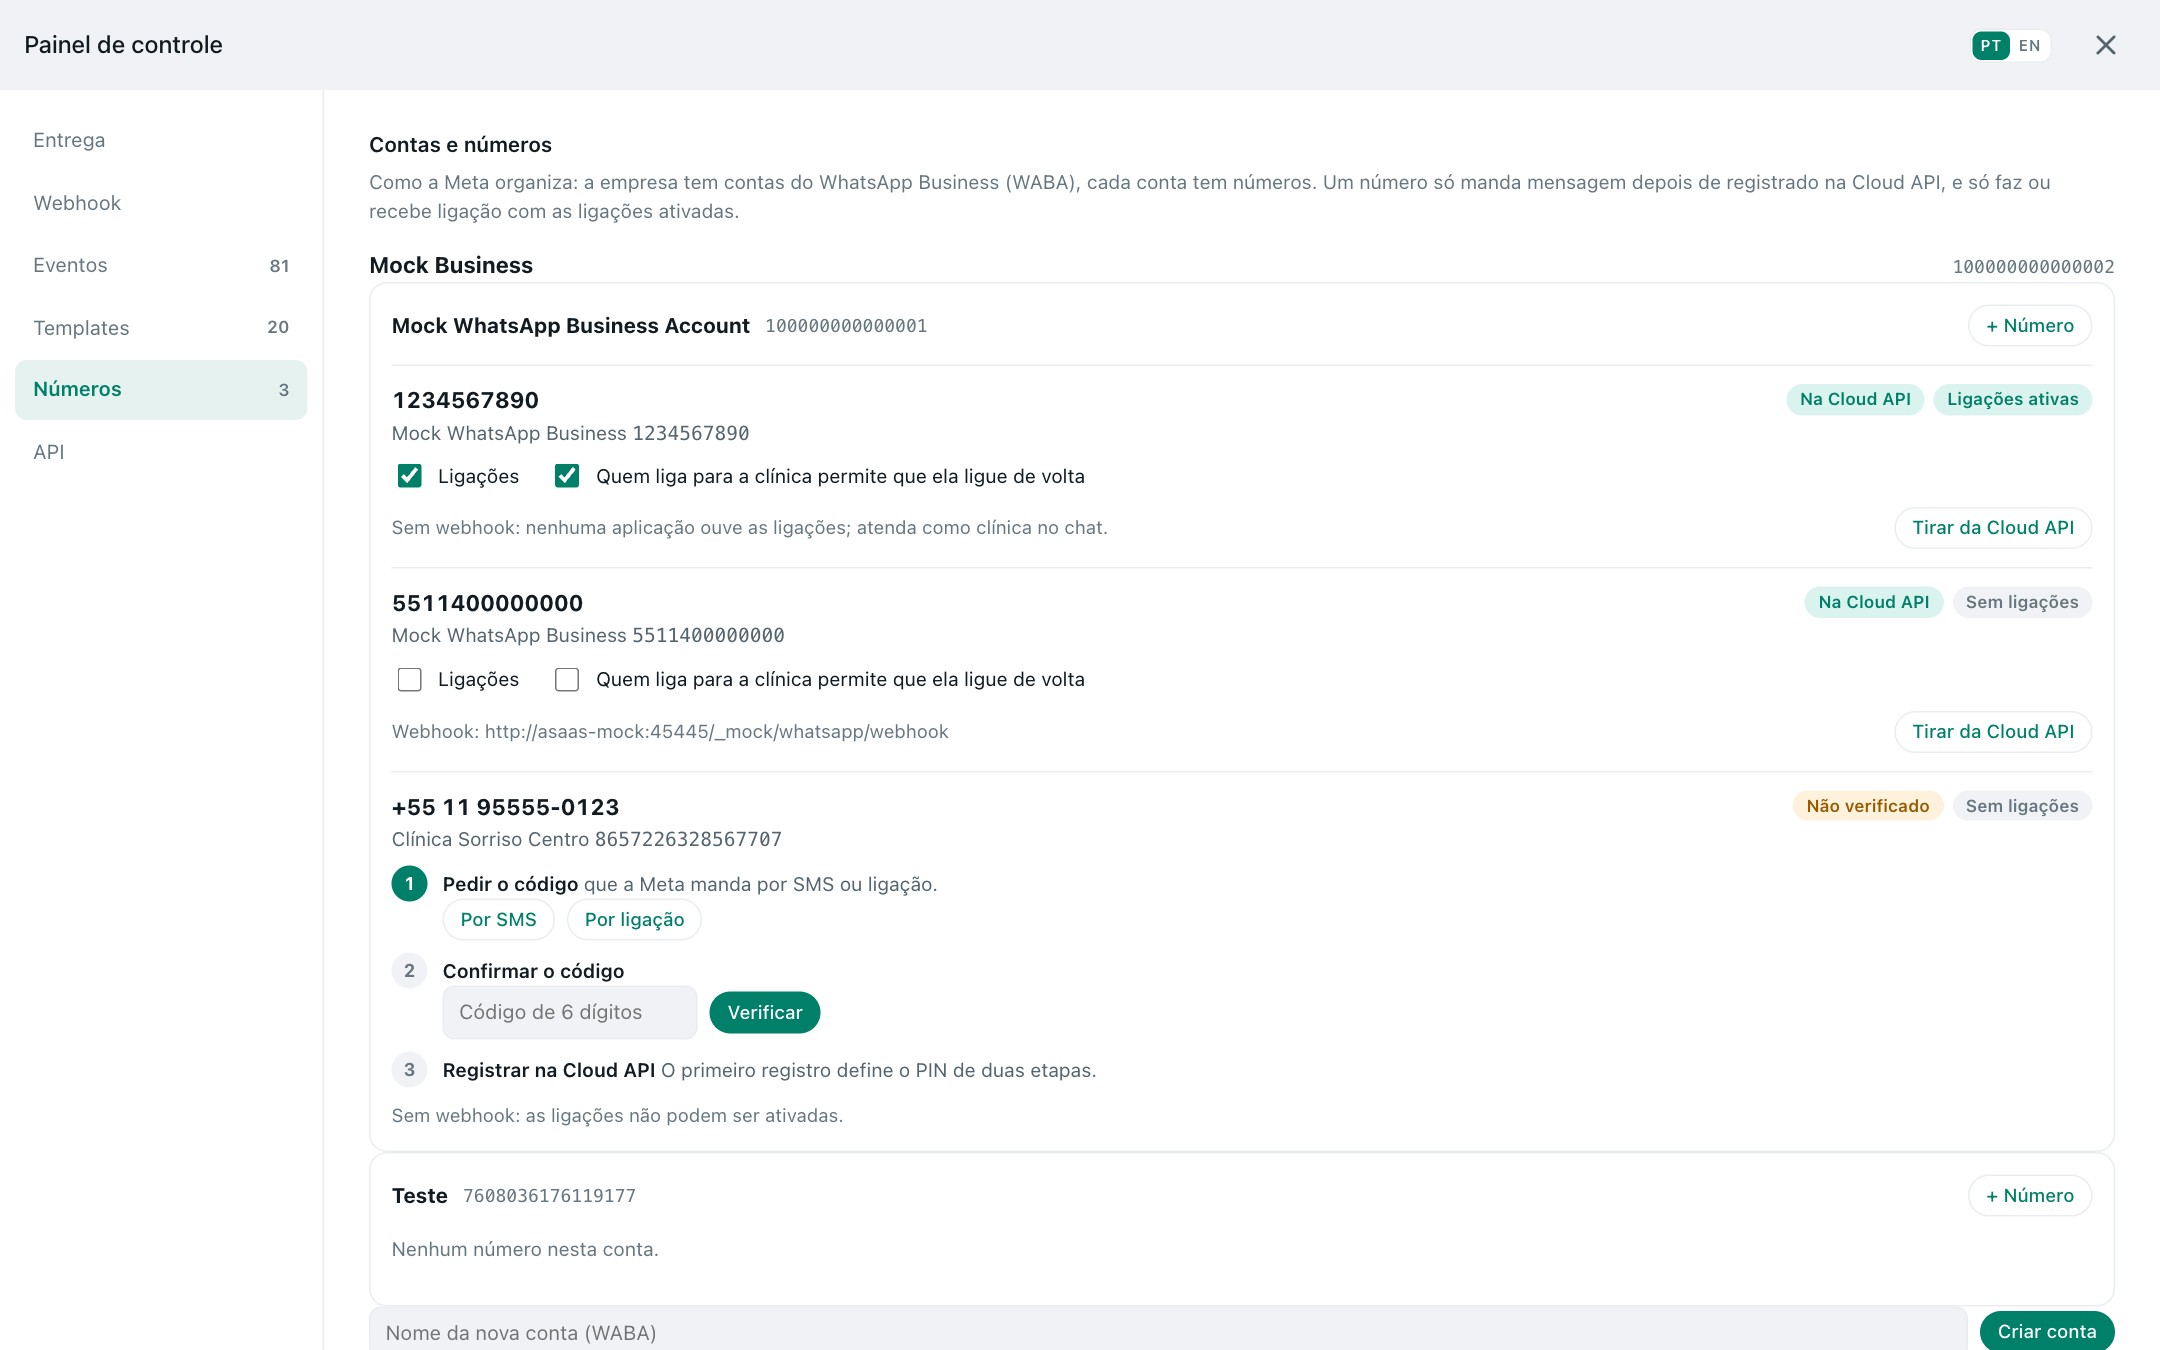Switch language to EN
This screenshot has width=2160, height=1350.
[x=2029, y=46]
